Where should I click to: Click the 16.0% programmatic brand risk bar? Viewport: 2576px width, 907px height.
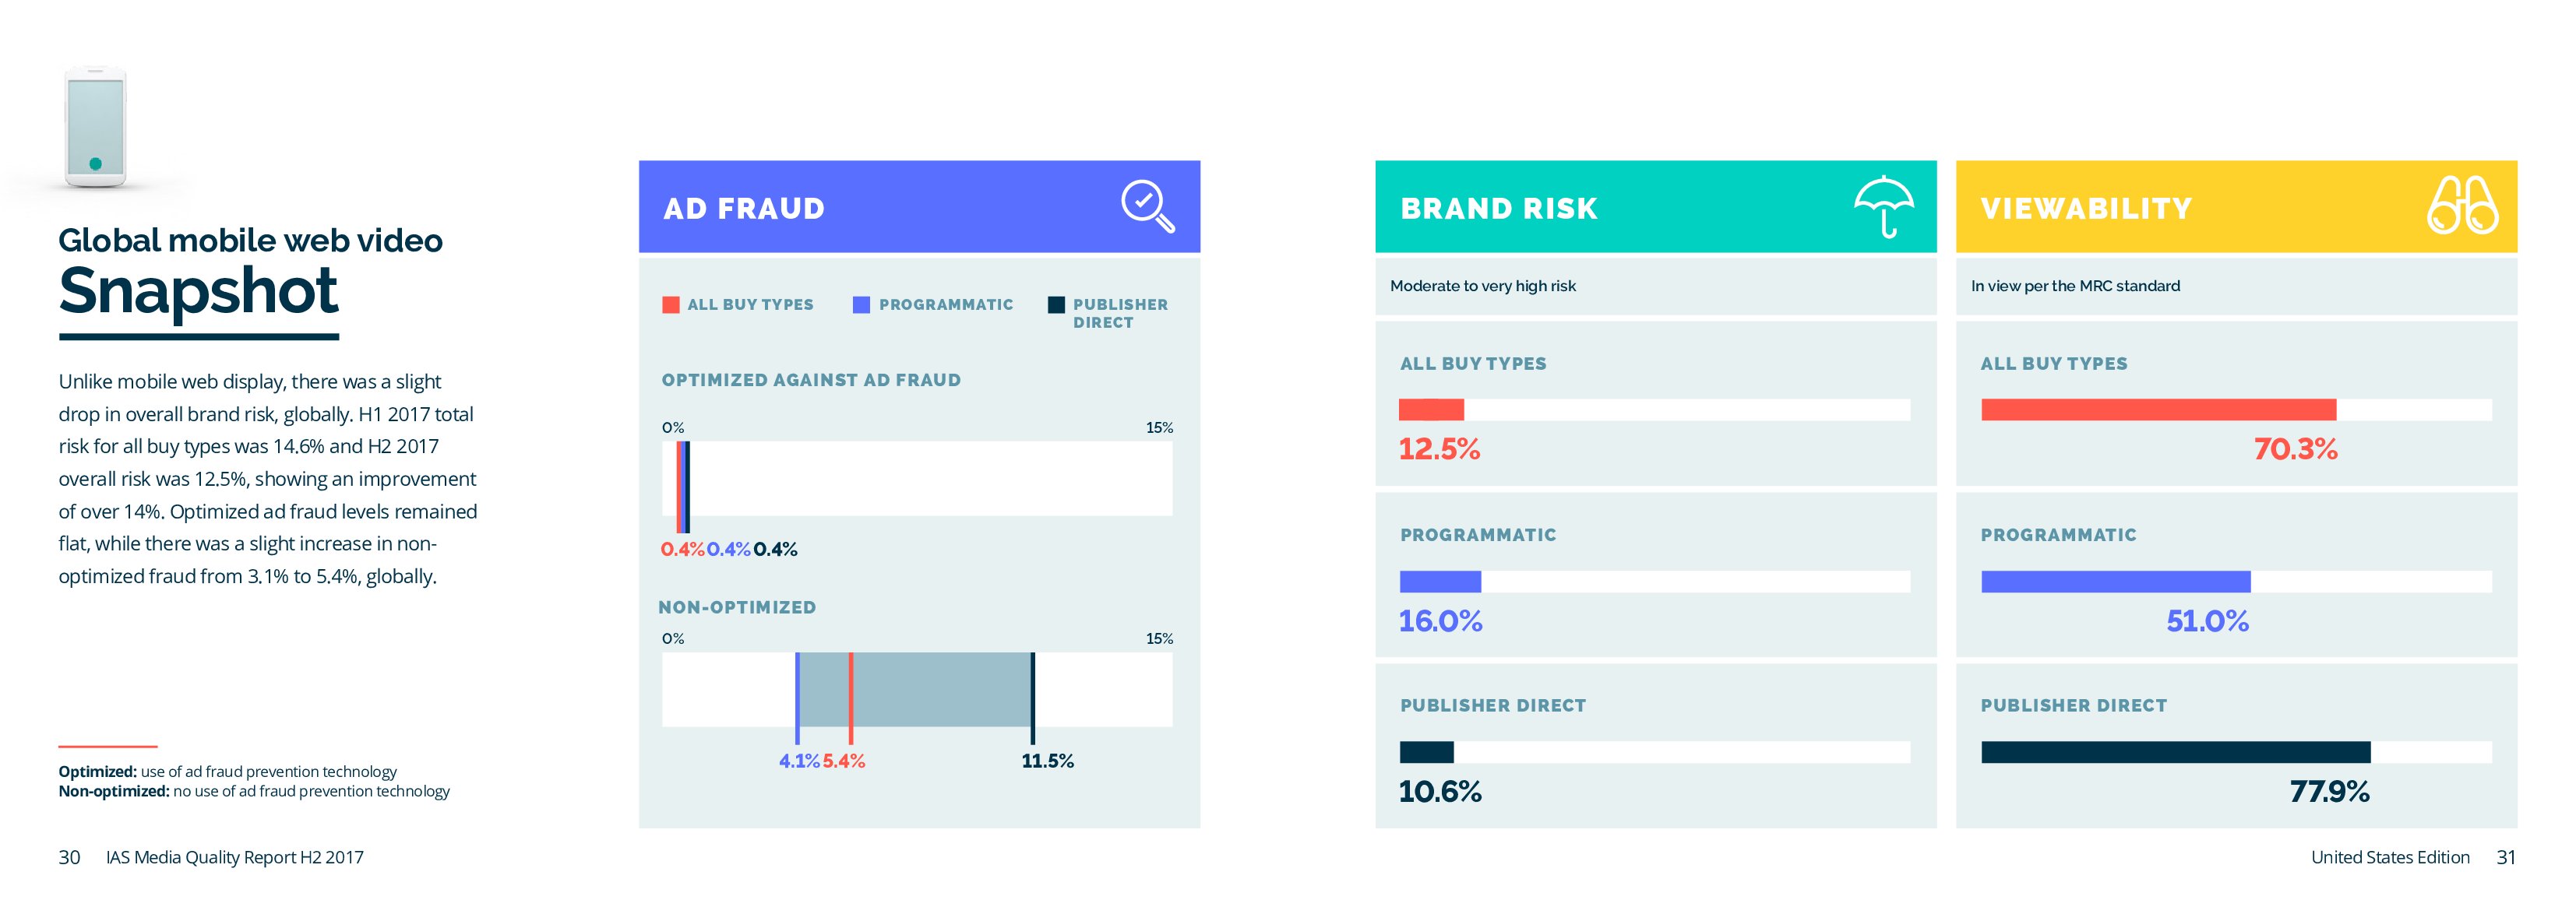click(1440, 582)
